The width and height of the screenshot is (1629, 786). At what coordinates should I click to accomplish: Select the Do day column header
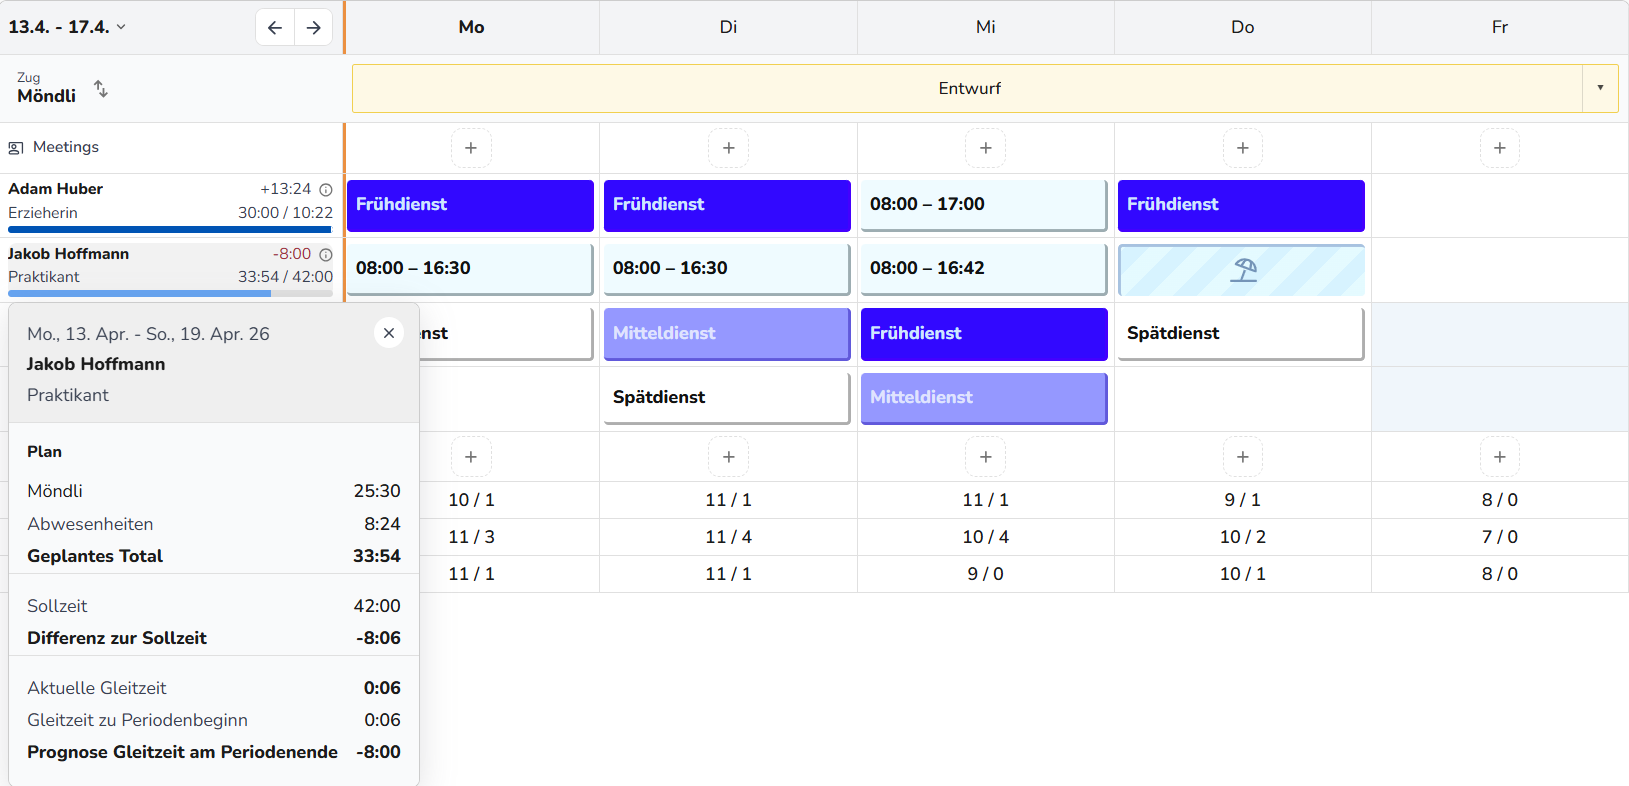point(1242,27)
